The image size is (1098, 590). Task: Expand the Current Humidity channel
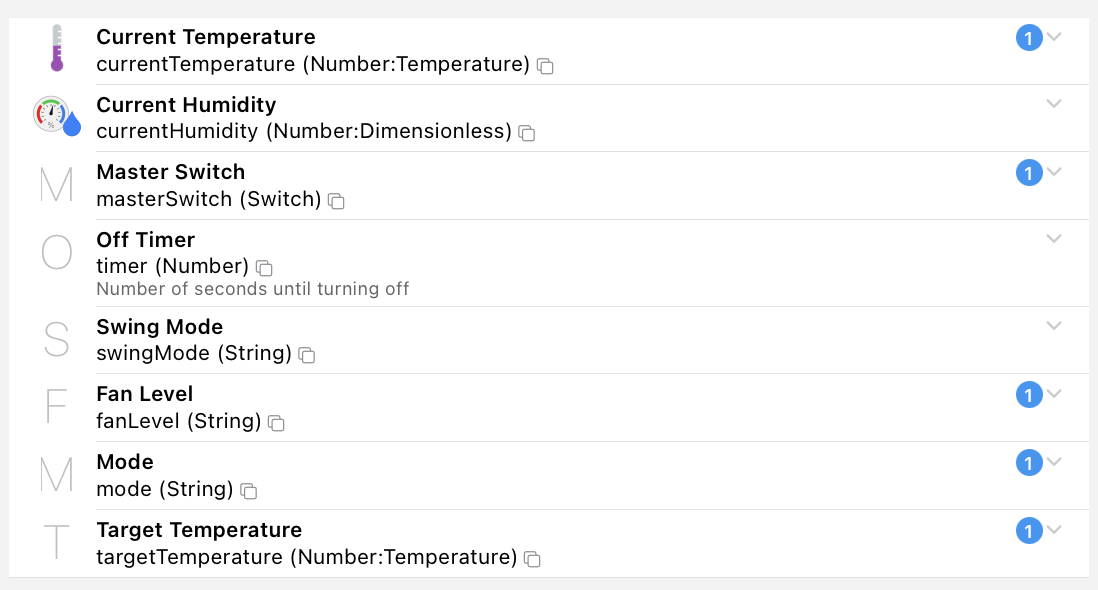[x=1054, y=103]
